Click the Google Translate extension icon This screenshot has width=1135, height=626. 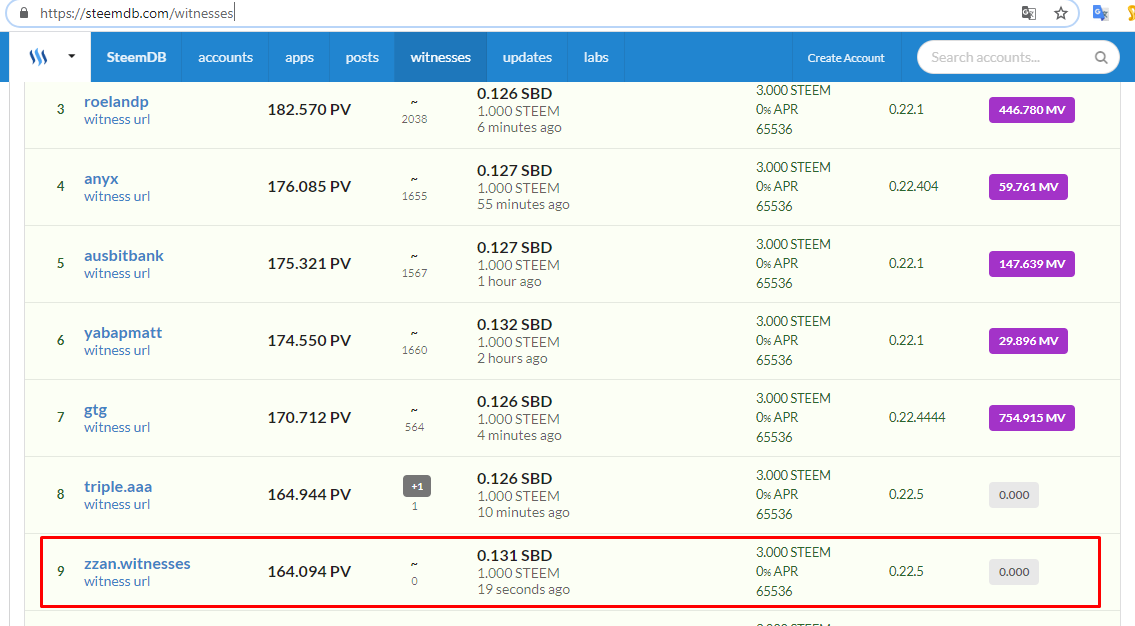[x=1100, y=13]
